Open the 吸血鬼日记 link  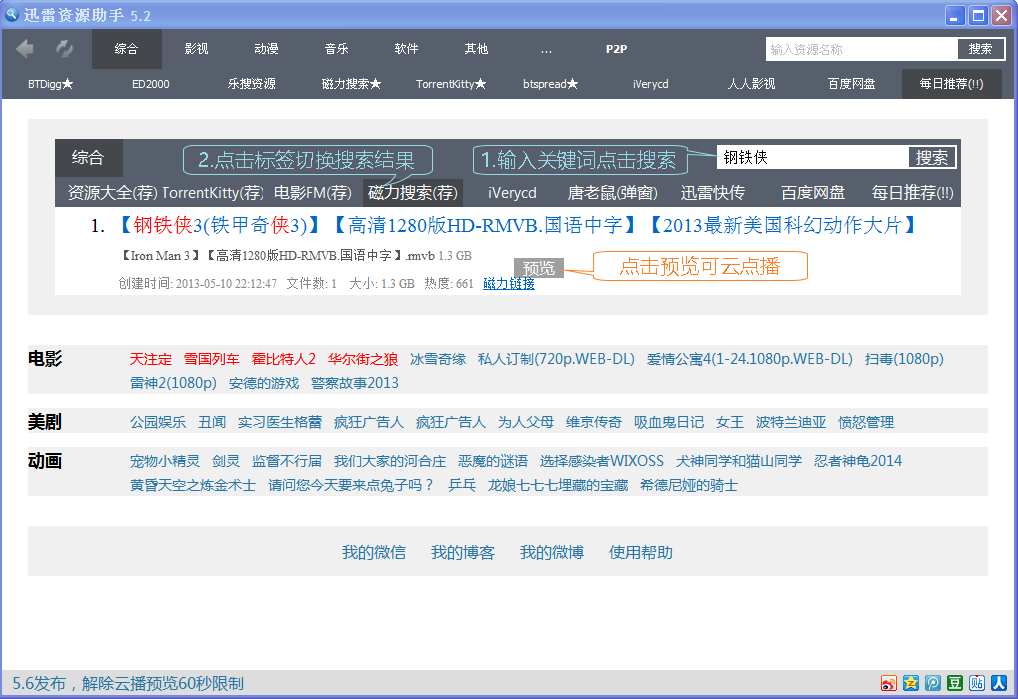click(x=669, y=423)
